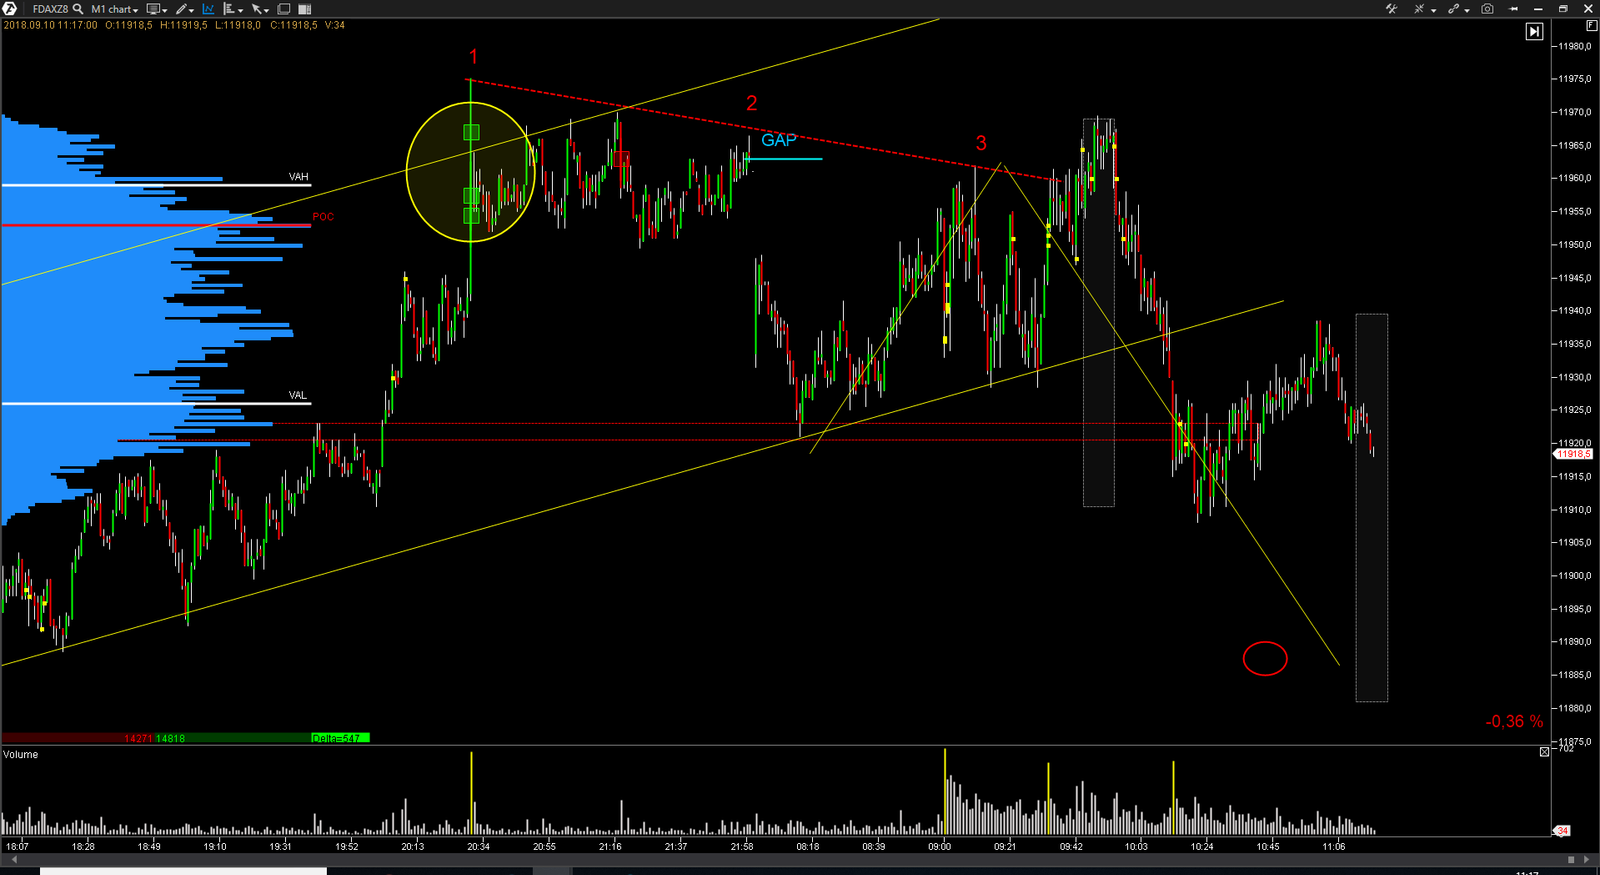Click the volume value tag 34
The width and height of the screenshot is (1600, 875).
point(1562,831)
